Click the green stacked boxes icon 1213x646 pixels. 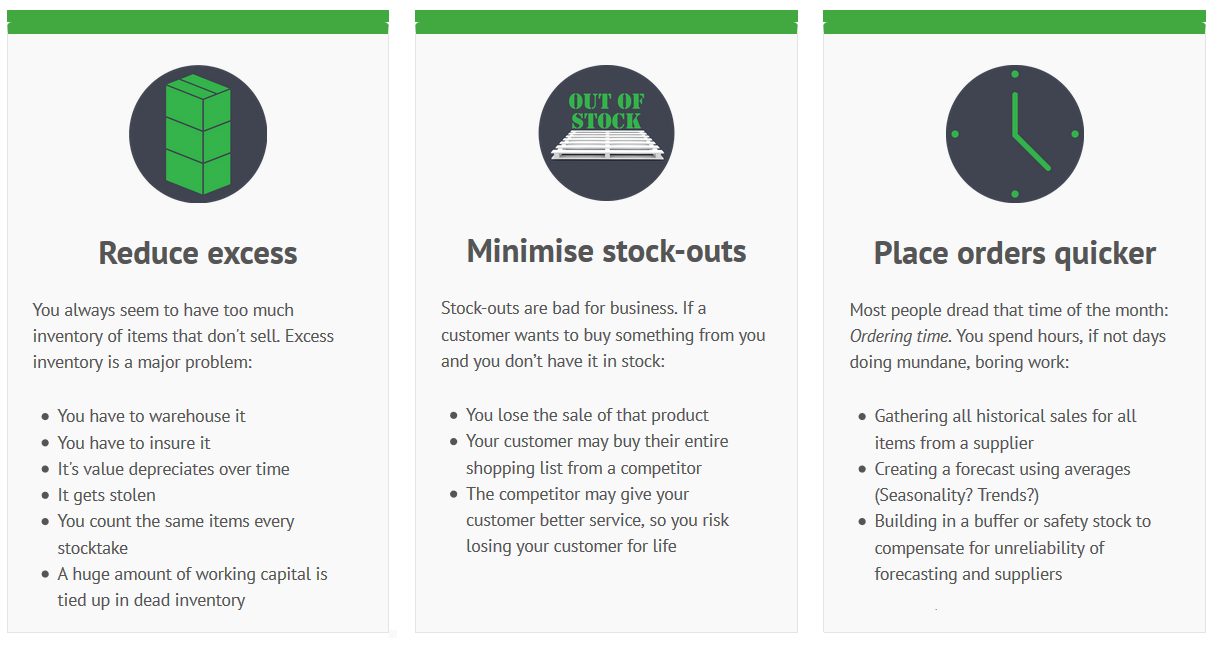198,134
